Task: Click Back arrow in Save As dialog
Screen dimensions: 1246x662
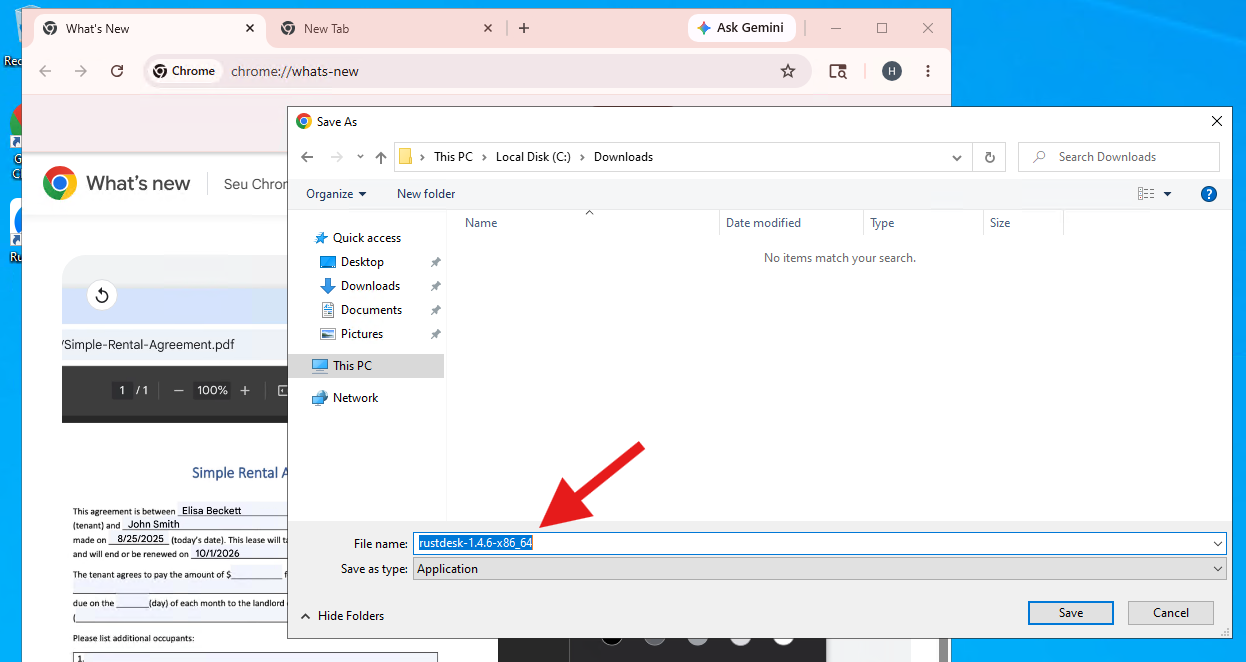Action: coord(307,157)
